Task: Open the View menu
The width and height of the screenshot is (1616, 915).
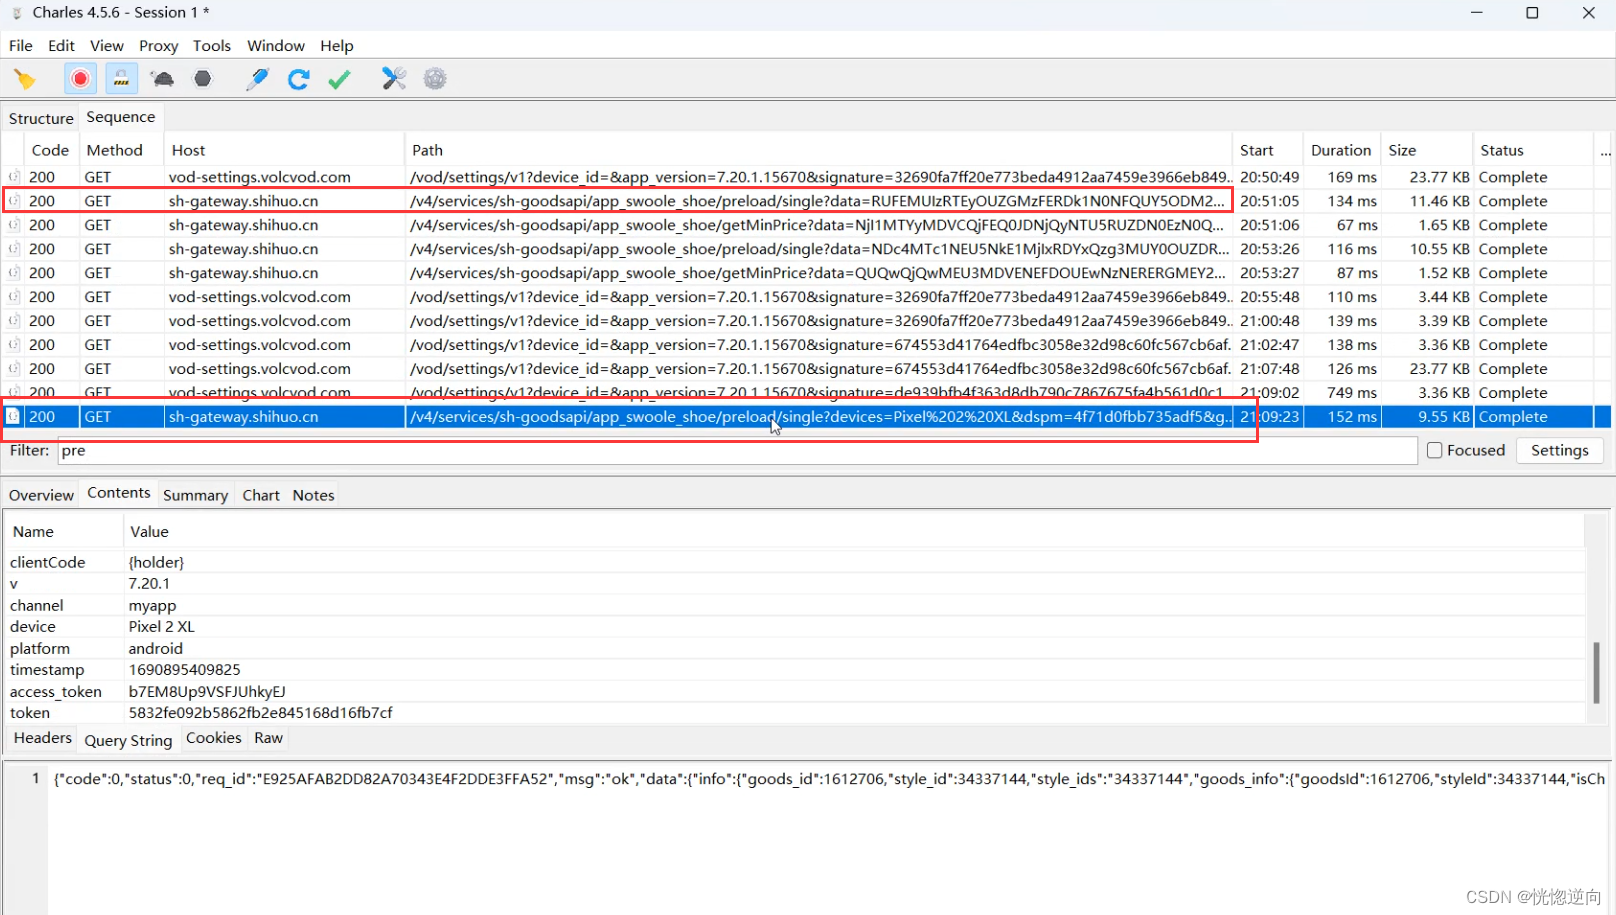Action: (107, 46)
